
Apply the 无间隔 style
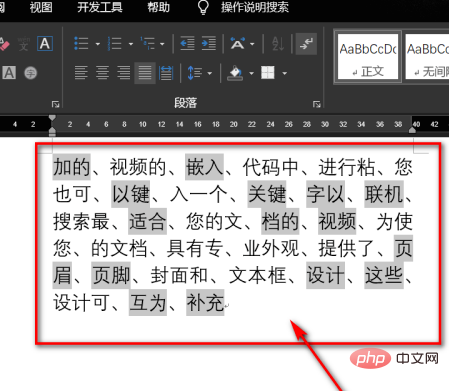(427, 57)
